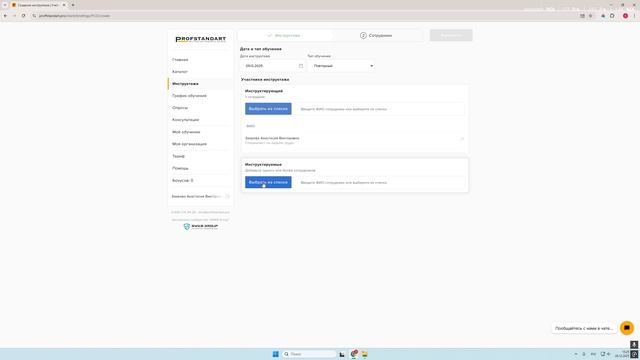Switch to first step tab with checkmark

[284, 36]
